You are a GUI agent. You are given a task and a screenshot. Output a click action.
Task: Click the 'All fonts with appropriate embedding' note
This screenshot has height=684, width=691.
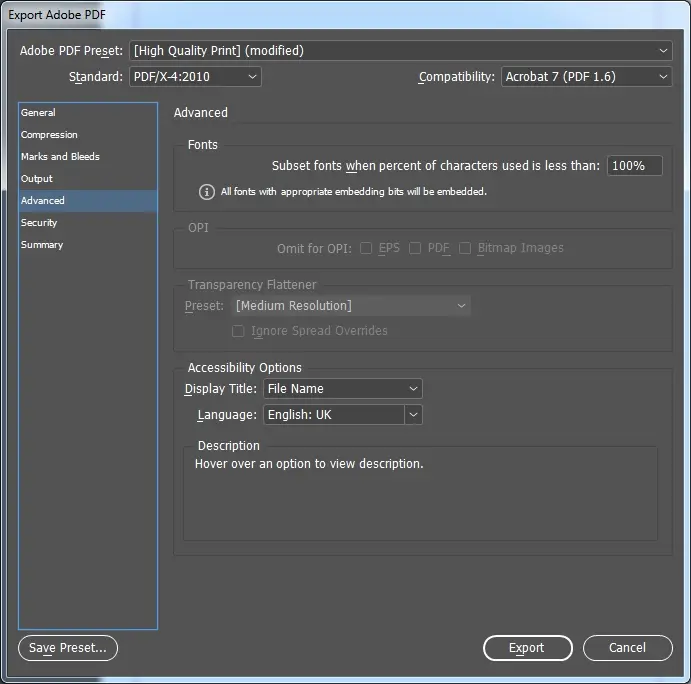(353, 192)
